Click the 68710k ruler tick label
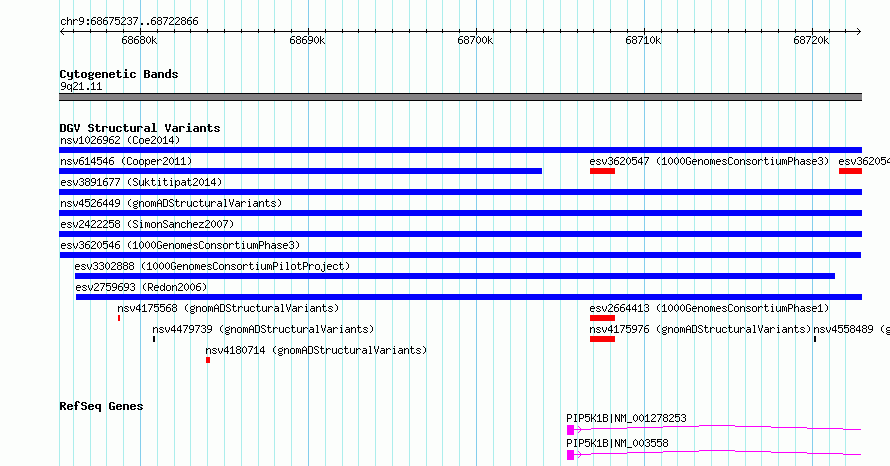 (x=643, y=41)
